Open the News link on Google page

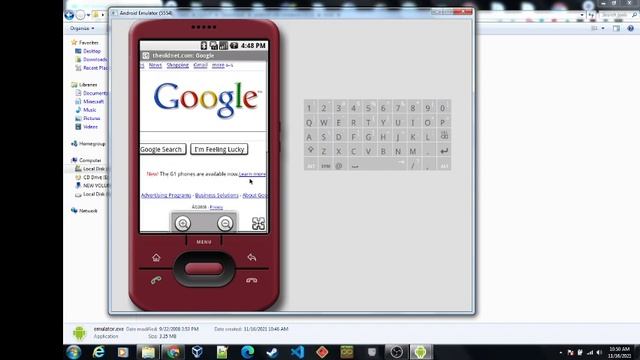(x=155, y=65)
